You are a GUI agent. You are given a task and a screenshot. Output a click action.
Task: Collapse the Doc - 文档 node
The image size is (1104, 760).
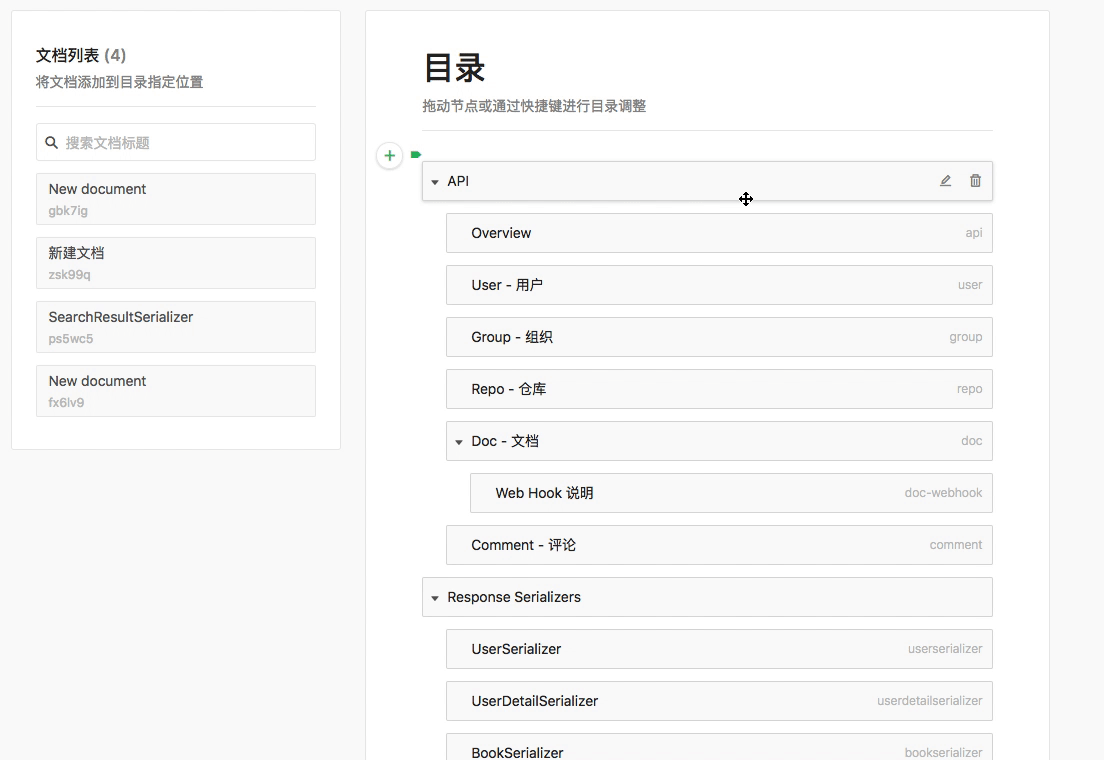pos(459,442)
